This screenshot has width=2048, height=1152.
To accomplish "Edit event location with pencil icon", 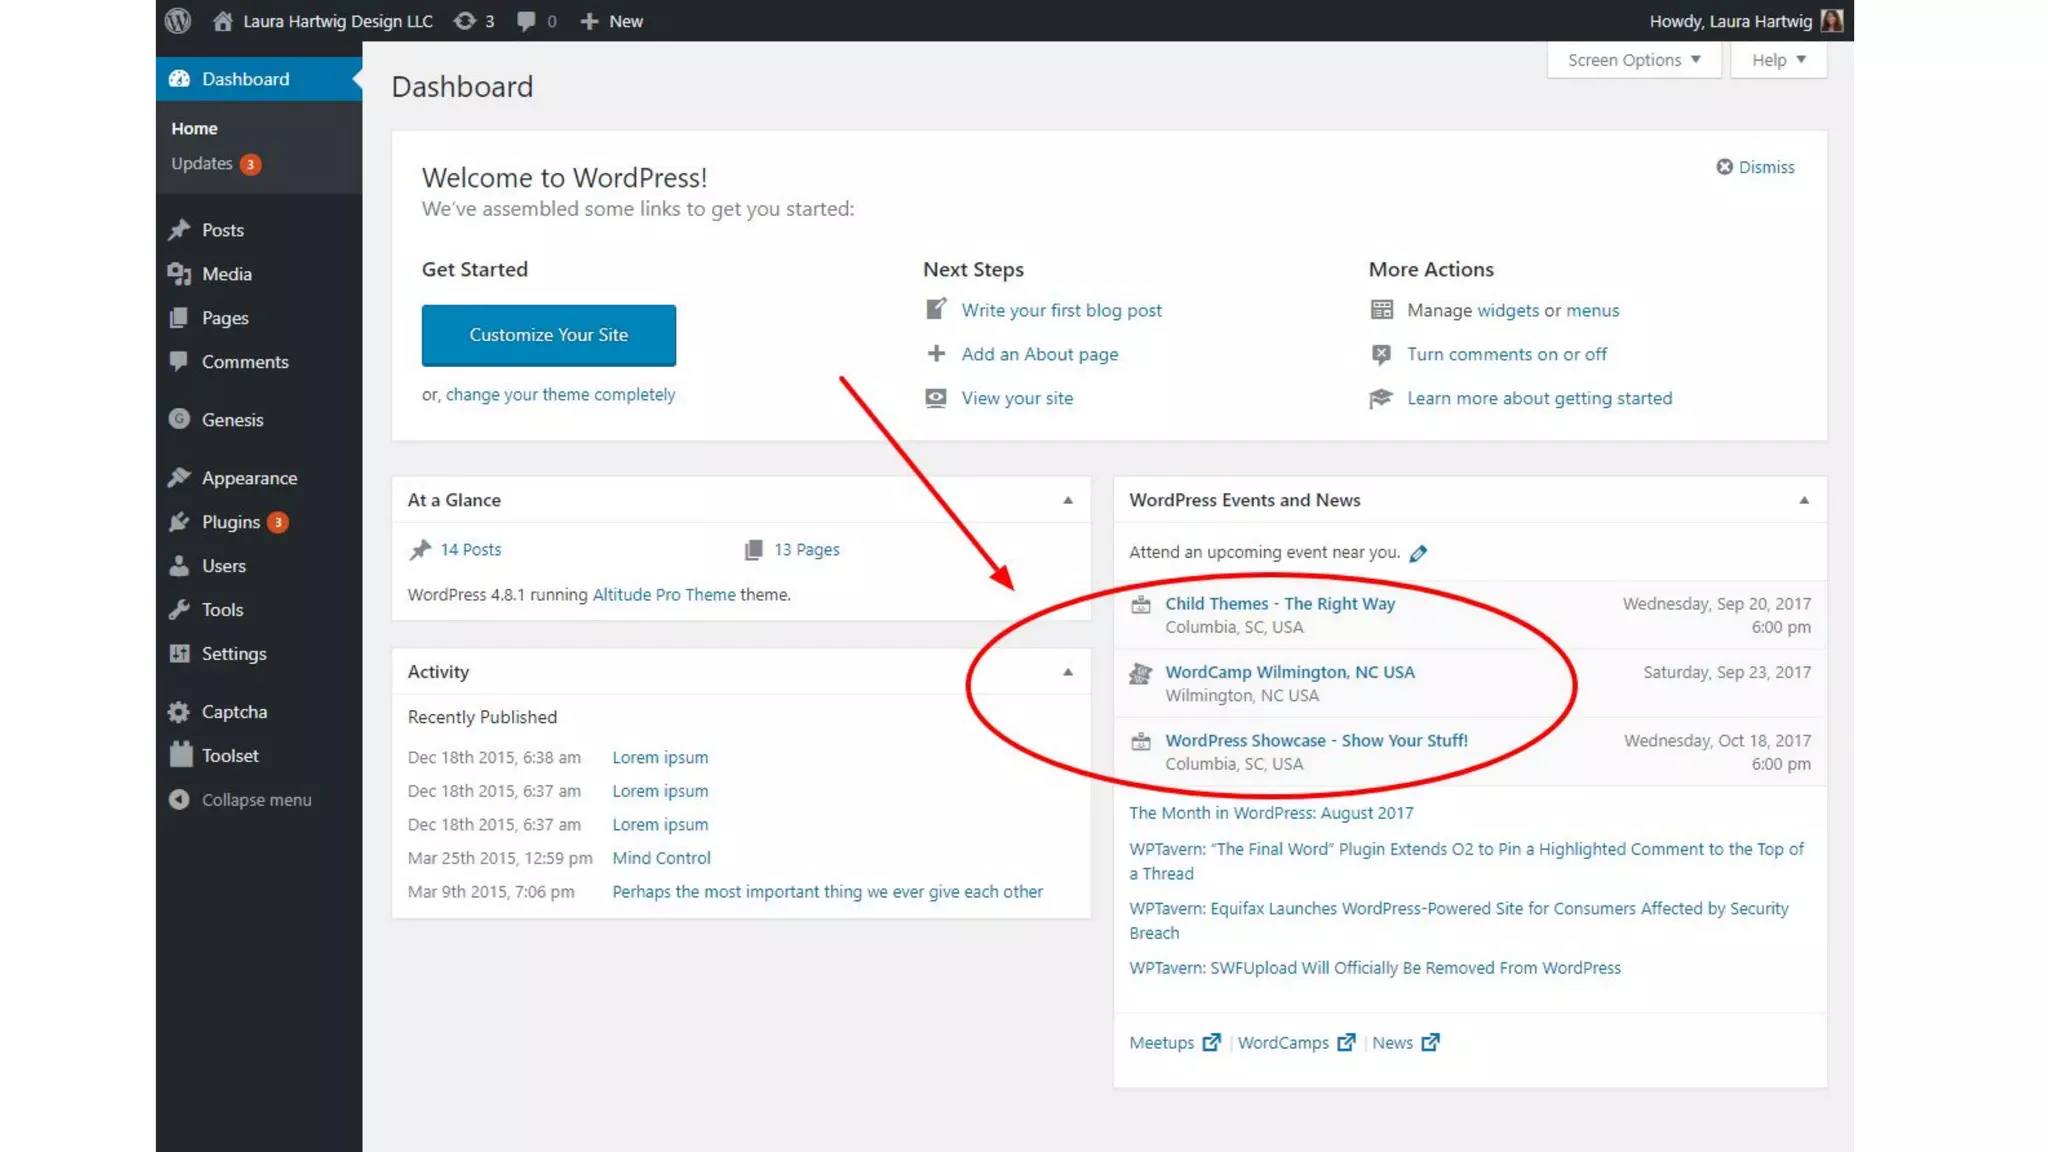I will click(x=1418, y=553).
